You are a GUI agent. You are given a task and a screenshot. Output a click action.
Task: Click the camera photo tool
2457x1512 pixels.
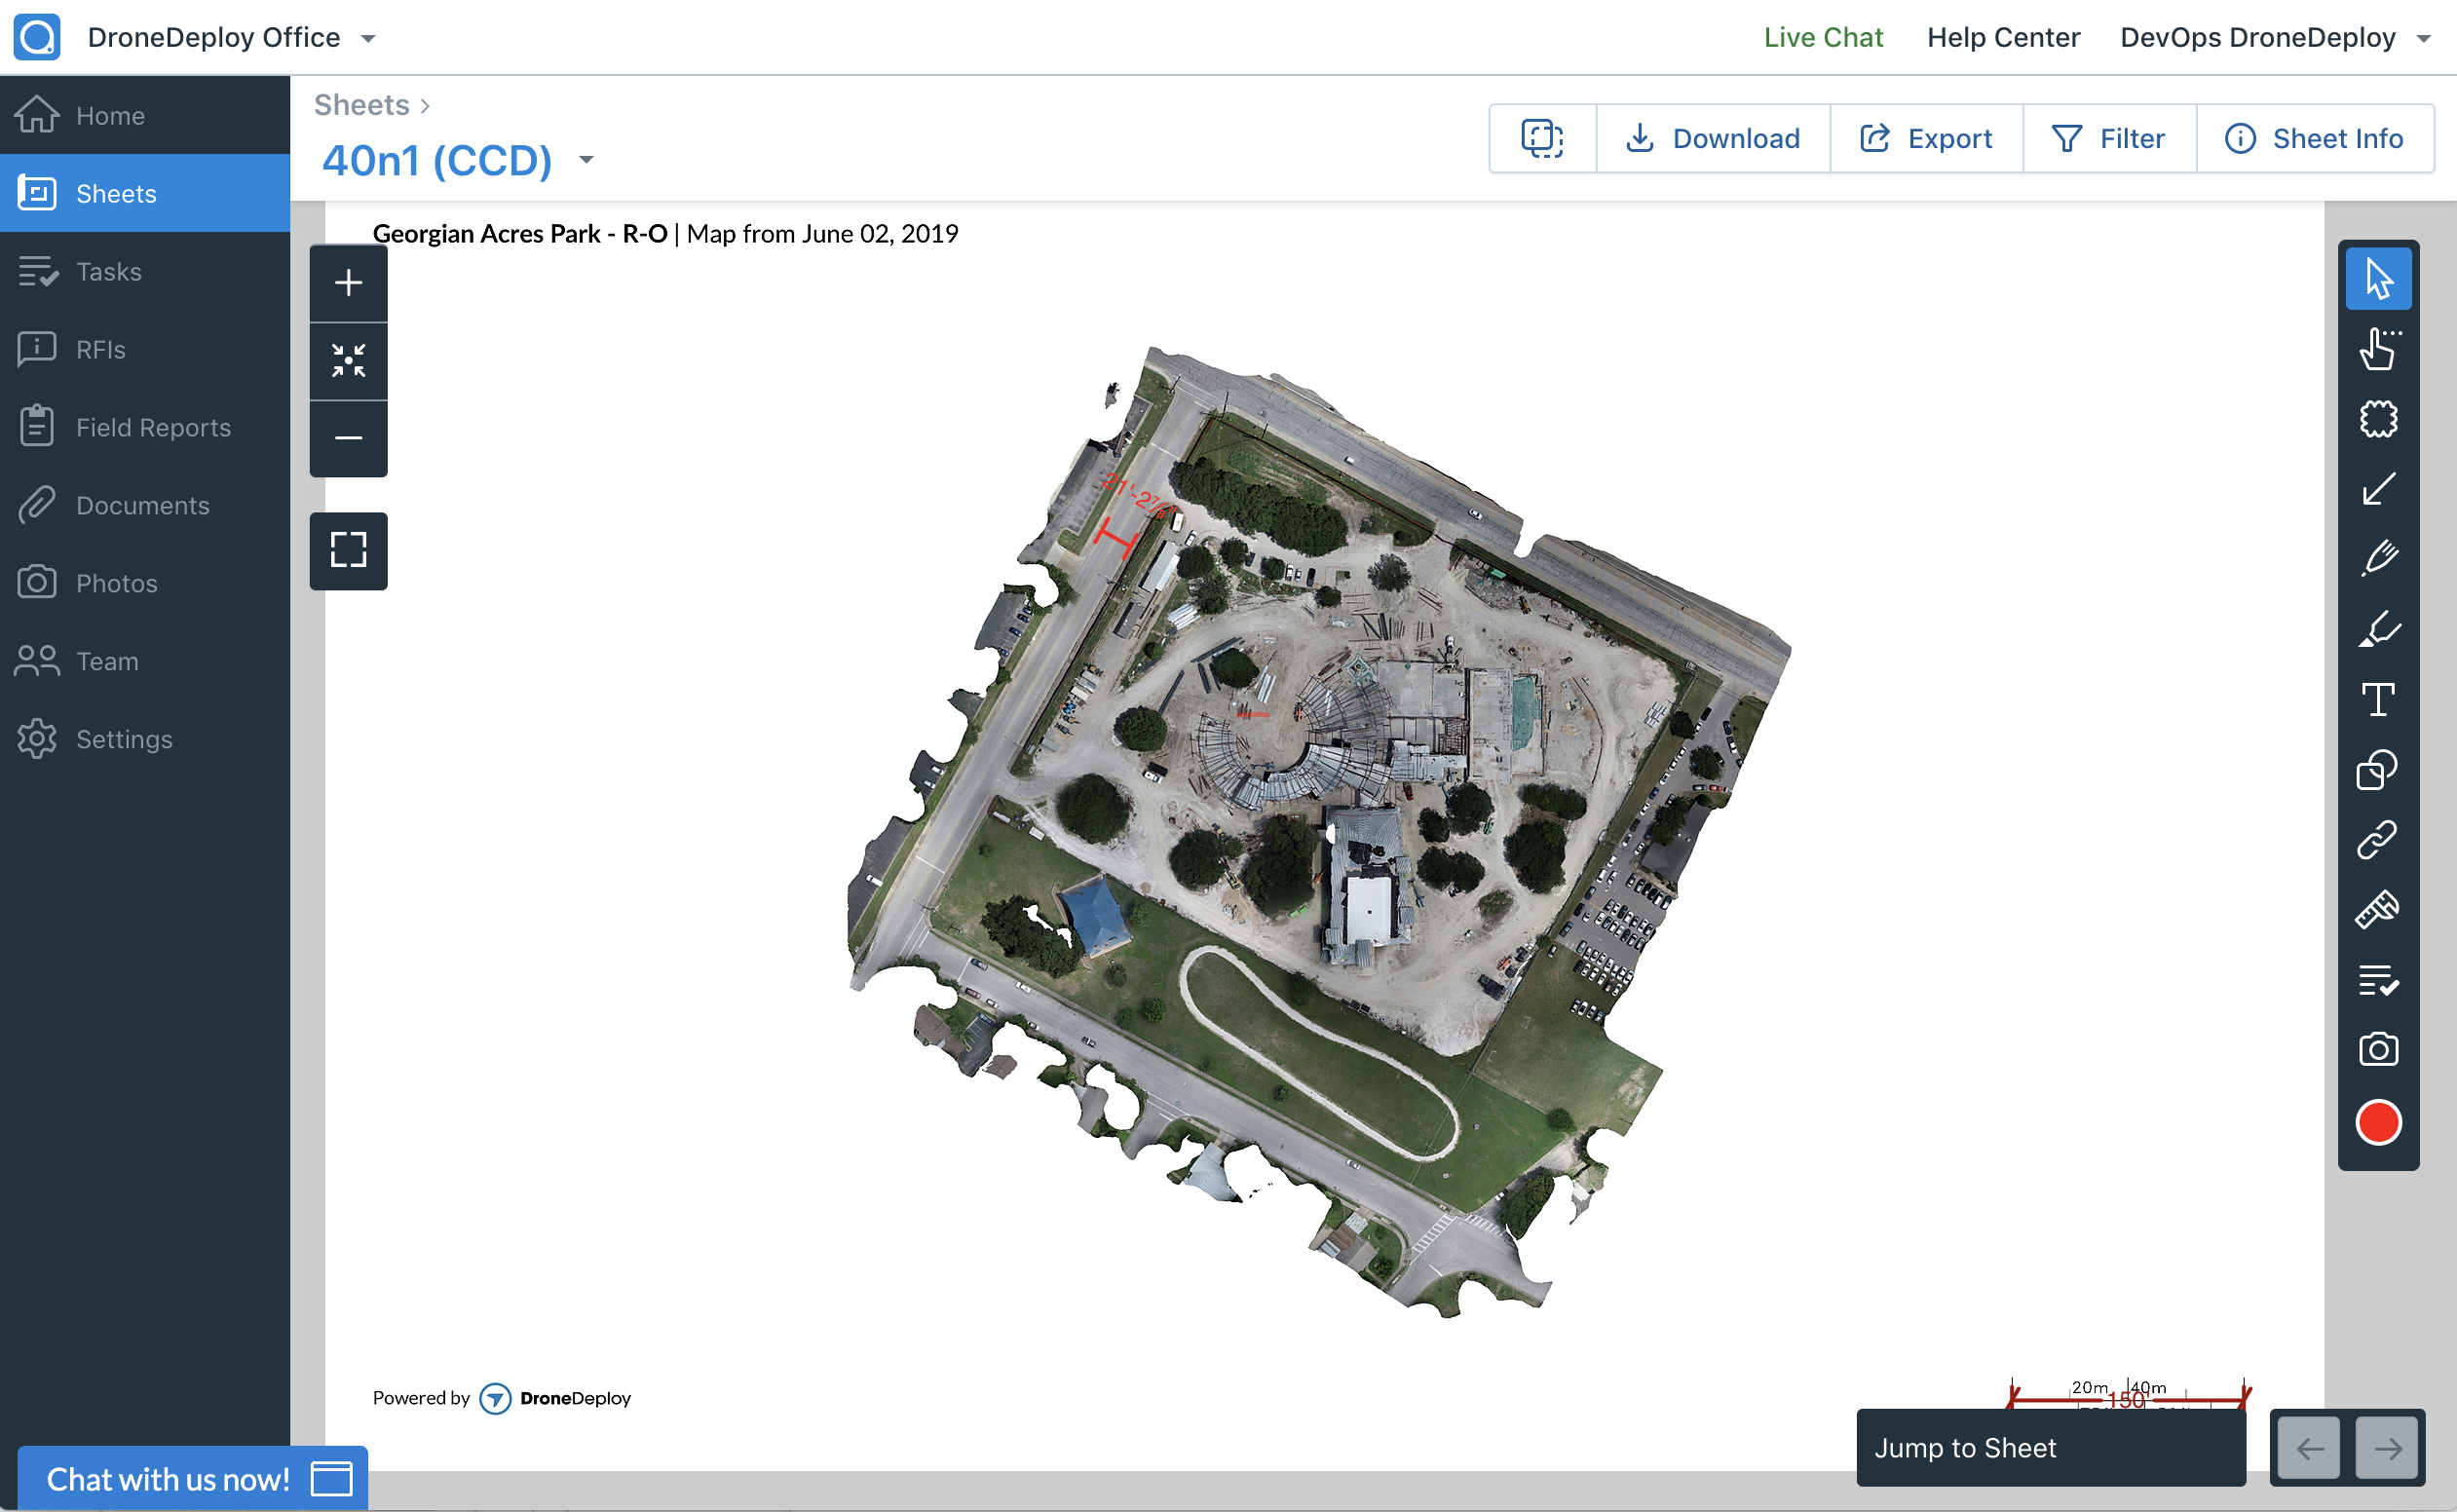click(x=2378, y=1050)
